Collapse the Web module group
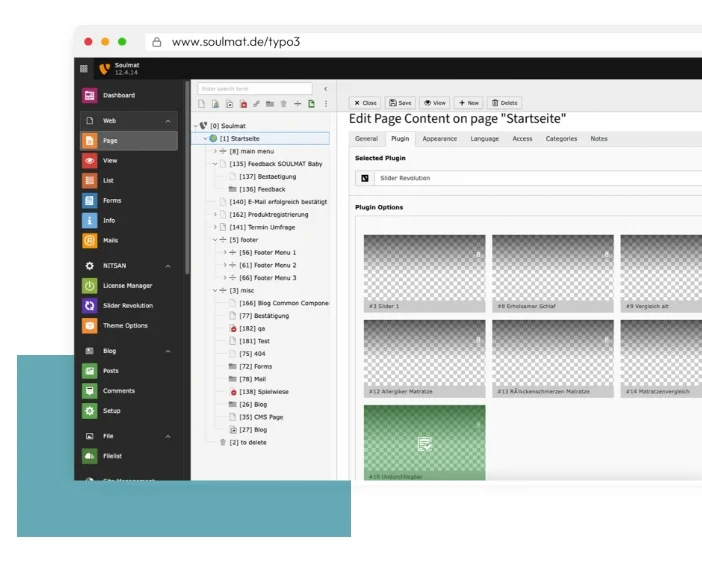Image resolution: width=702 pixels, height=579 pixels. (167, 121)
